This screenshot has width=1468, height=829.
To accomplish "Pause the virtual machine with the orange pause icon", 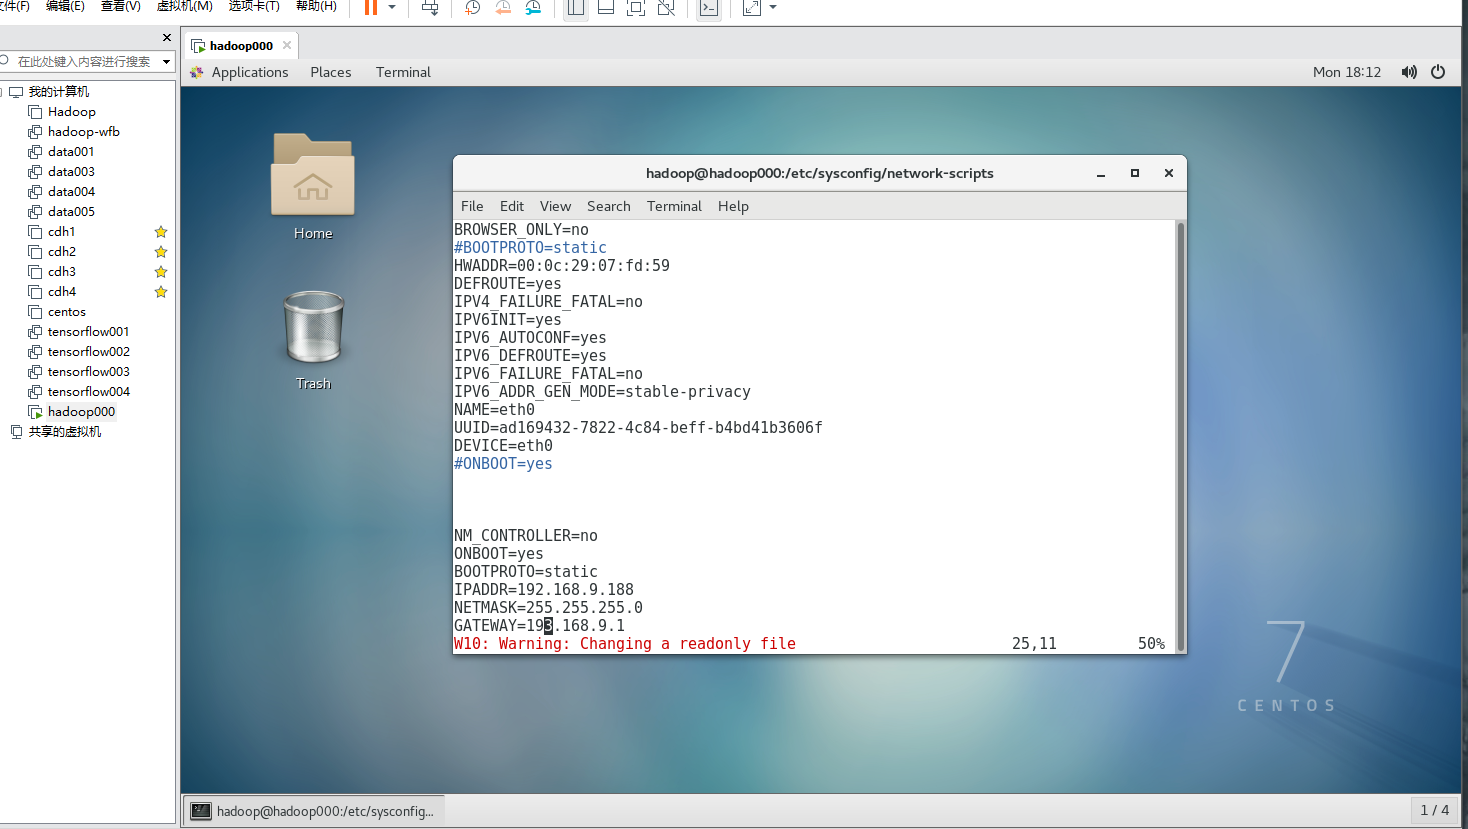I will click(x=371, y=8).
